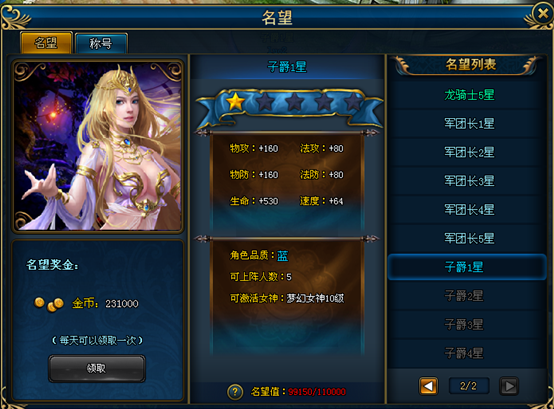This screenshot has width=554, height=409.
Task: Choose 军团长5星 from the list
Action: (467, 238)
